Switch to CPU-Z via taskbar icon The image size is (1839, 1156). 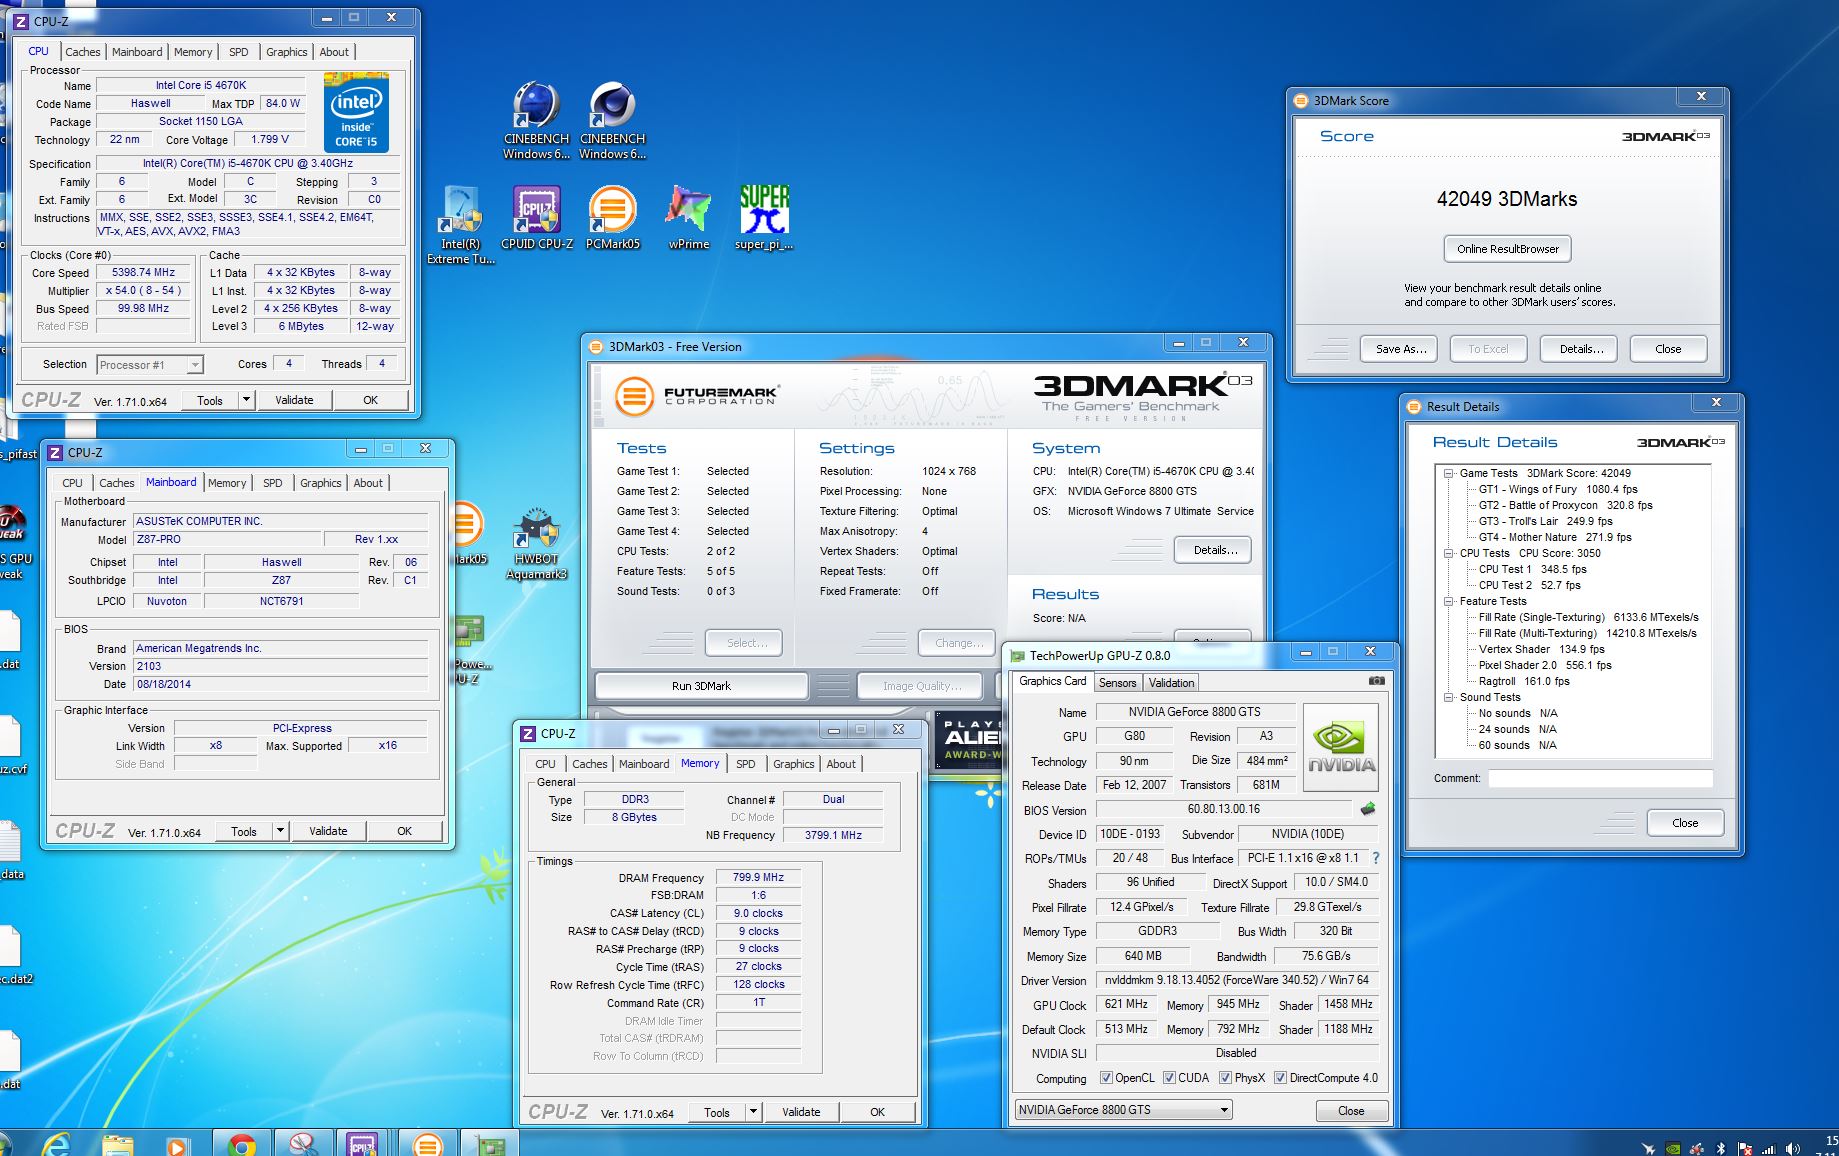click(362, 1143)
